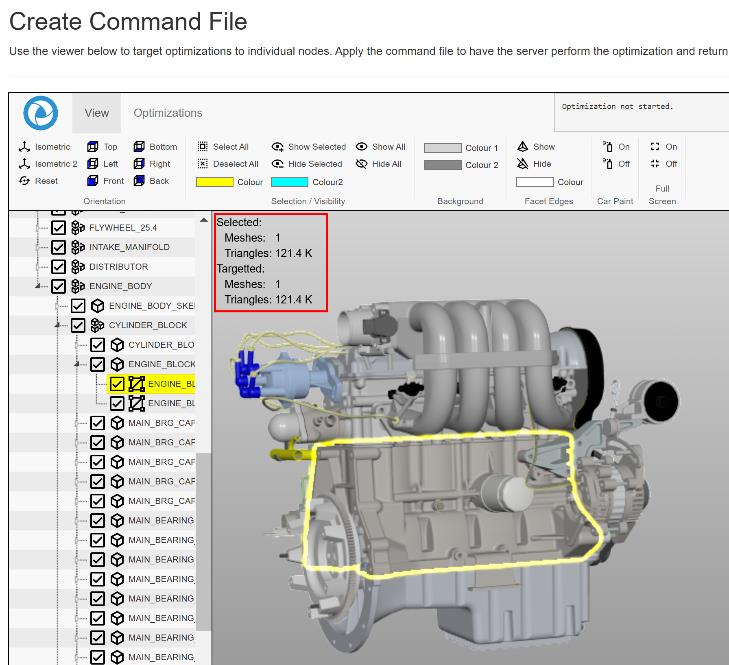Click Show All eye icon

362,146
